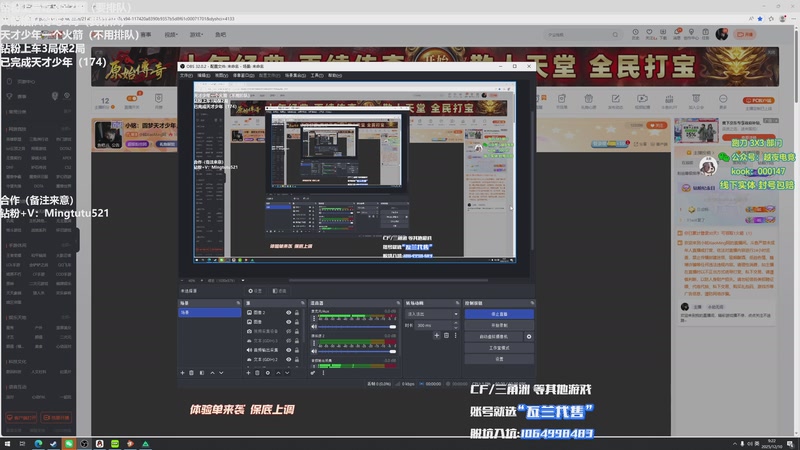Add a new source in Sources dock

pos(248,373)
